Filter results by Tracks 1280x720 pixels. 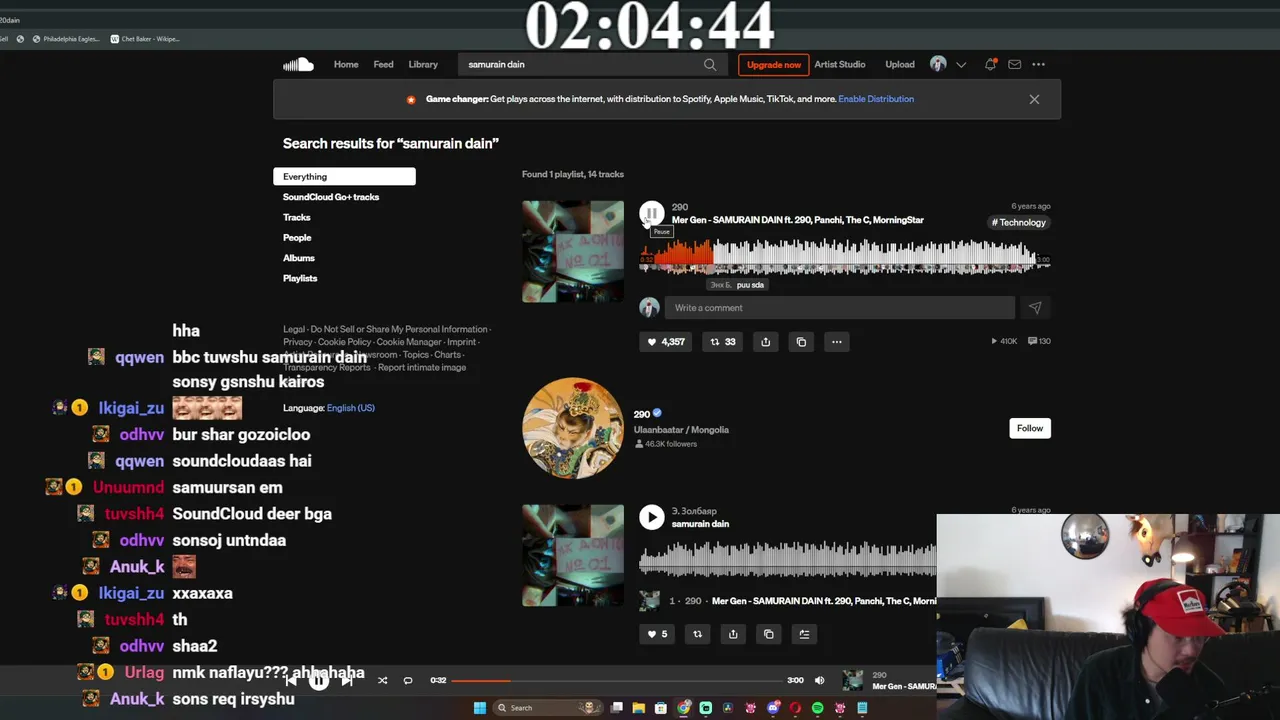click(297, 217)
